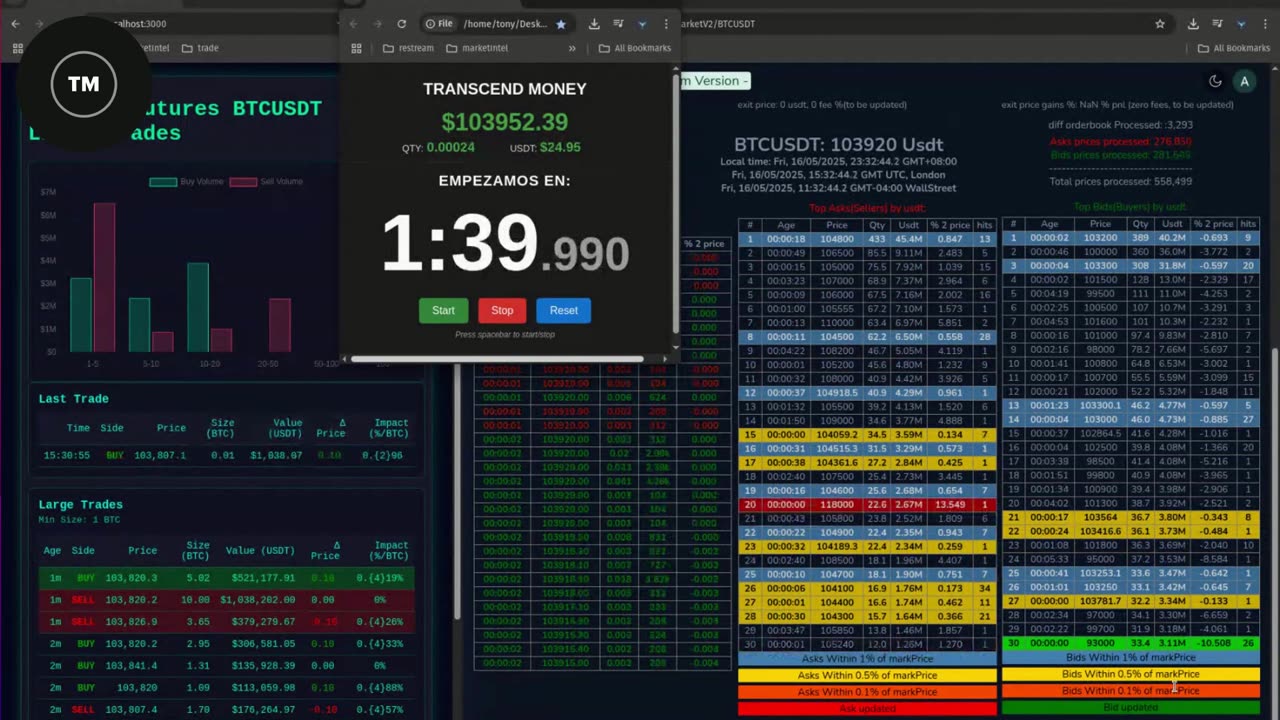Click the $521,177.91 large trade value
This screenshot has height=720, width=1280.
[x=260, y=578]
